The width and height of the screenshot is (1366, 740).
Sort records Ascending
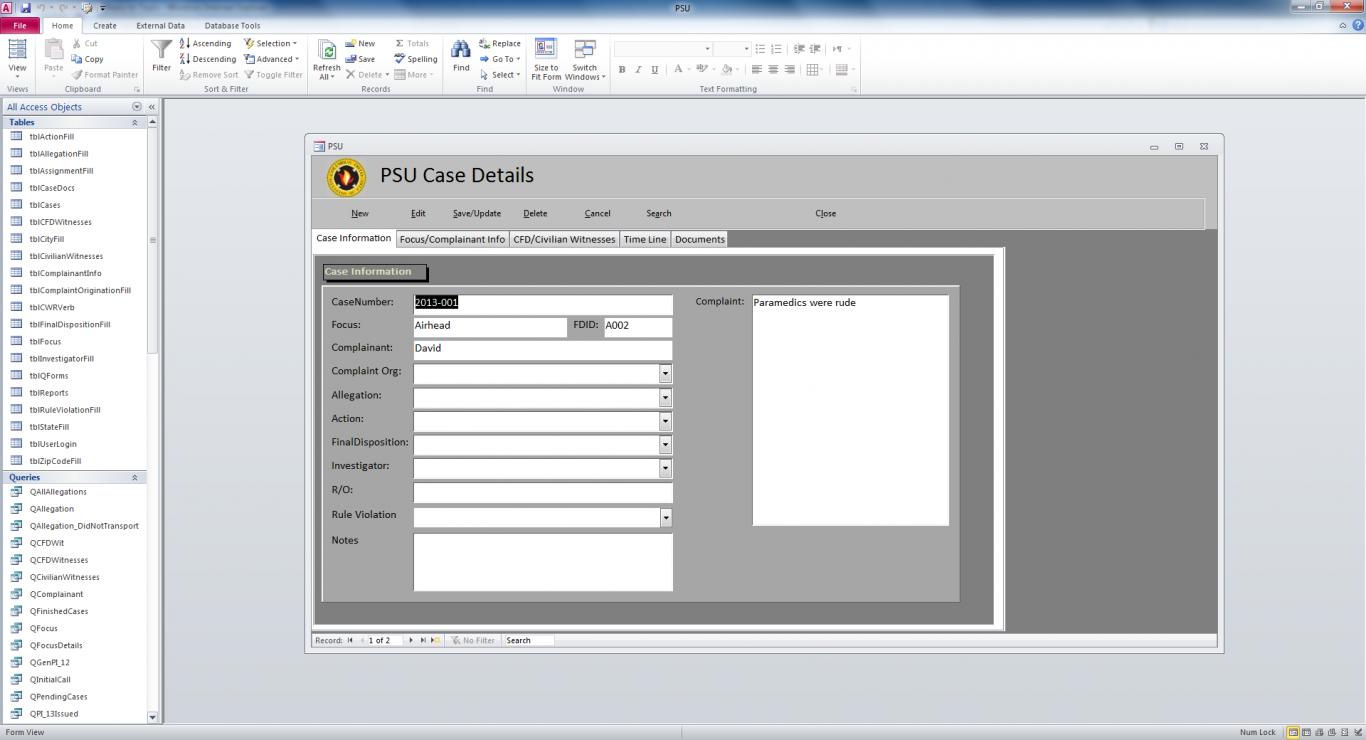[206, 44]
